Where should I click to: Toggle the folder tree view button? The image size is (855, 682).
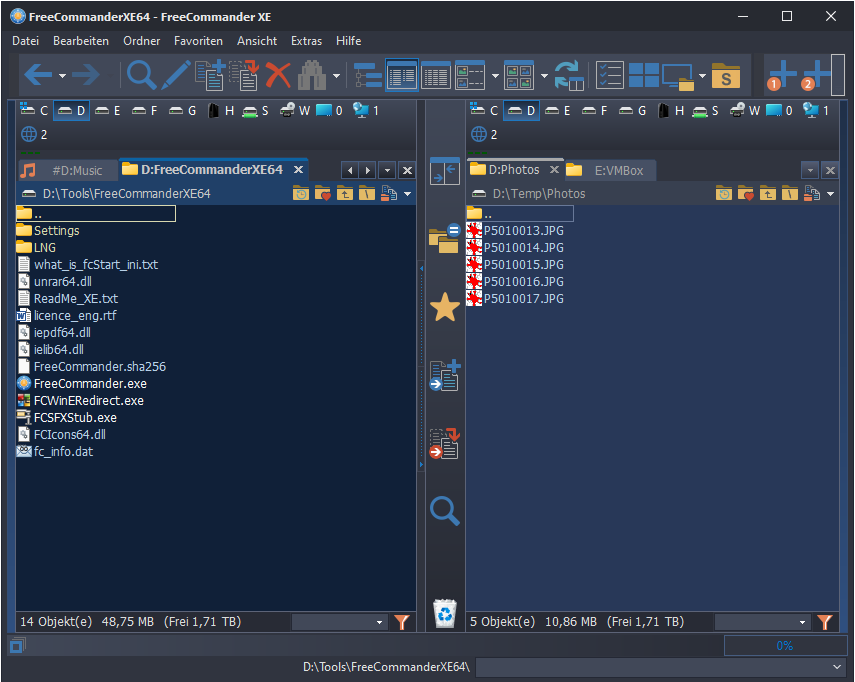pos(368,75)
